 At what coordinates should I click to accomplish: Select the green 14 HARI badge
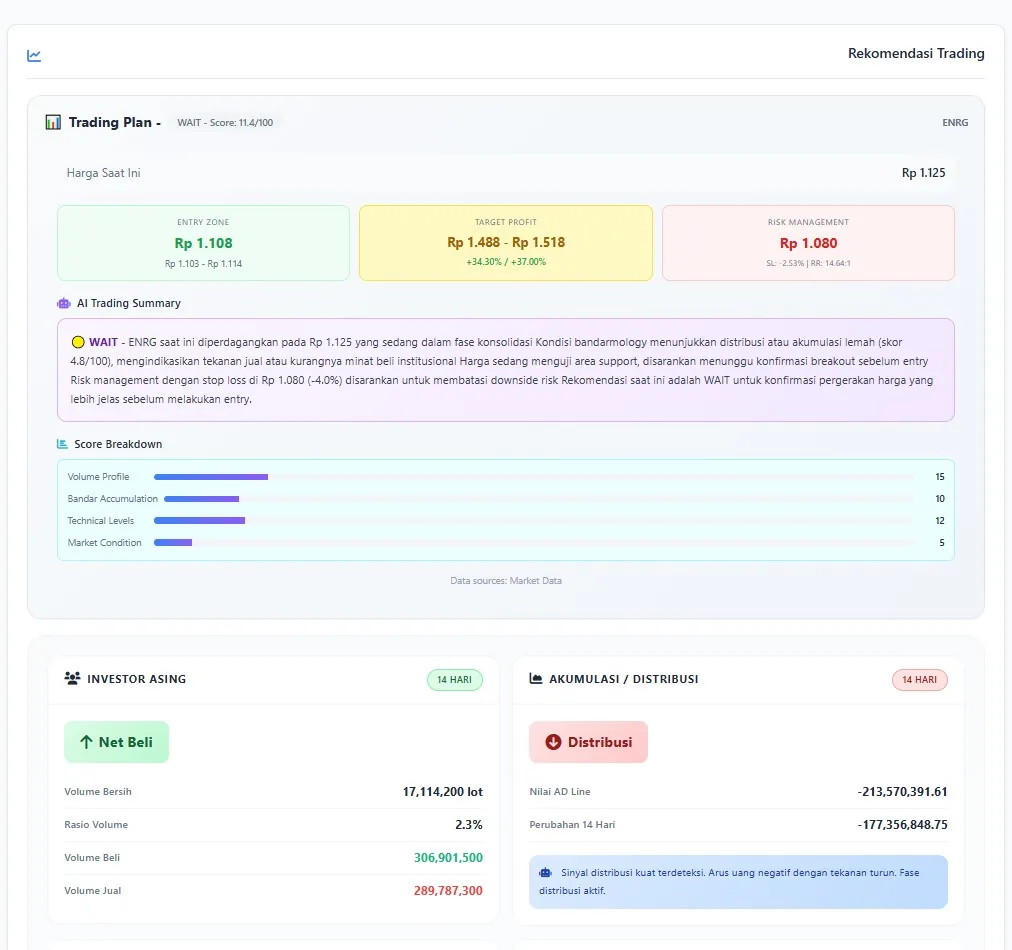click(454, 680)
